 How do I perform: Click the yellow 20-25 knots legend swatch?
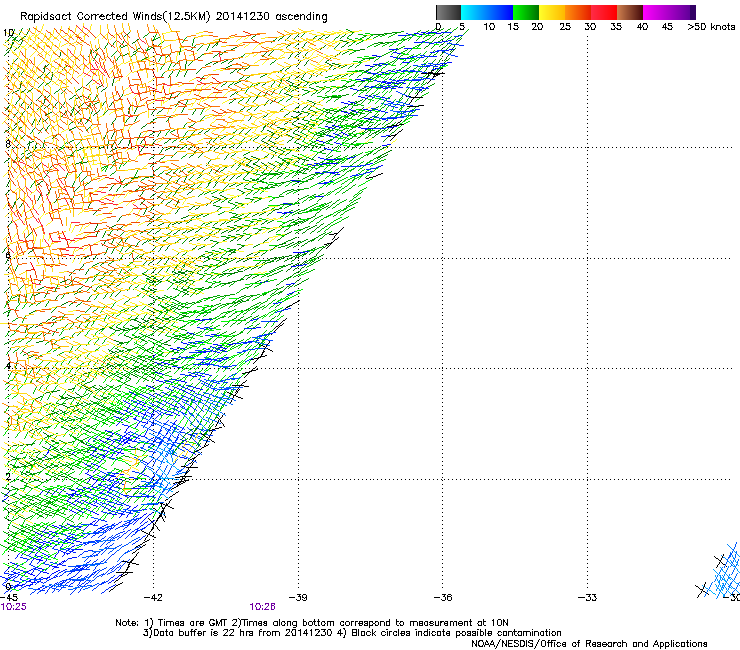point(552,12)
